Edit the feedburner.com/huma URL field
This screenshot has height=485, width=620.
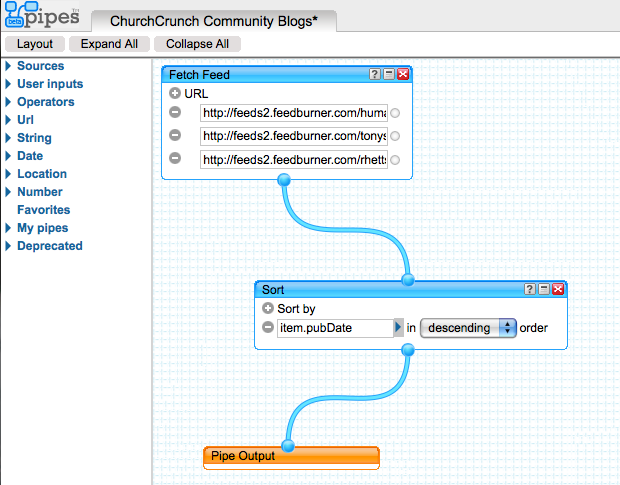[294, 113]
